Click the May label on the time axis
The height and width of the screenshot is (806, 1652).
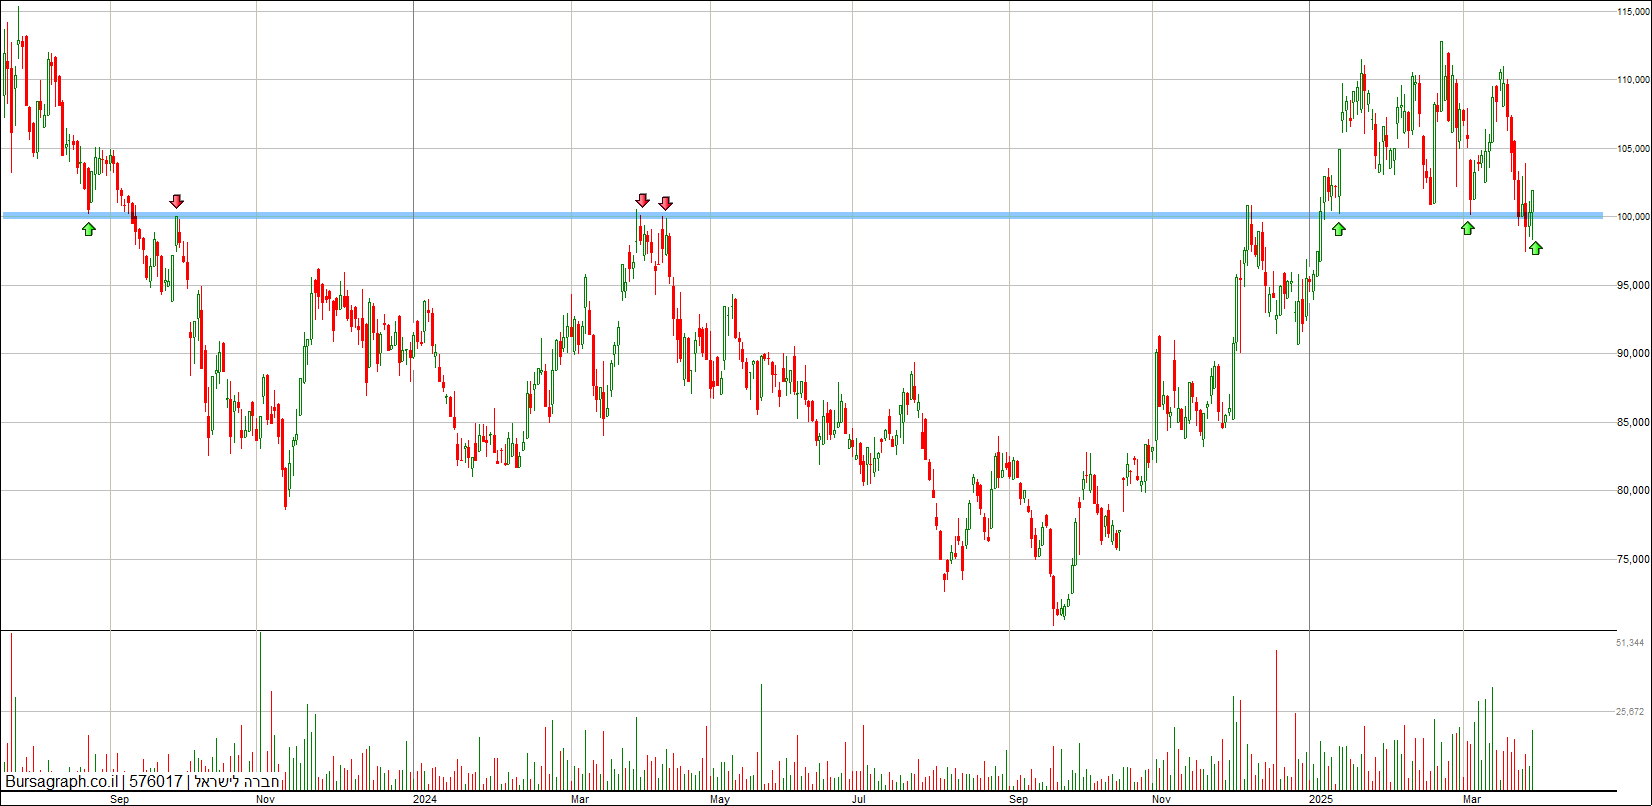[720, 800]
